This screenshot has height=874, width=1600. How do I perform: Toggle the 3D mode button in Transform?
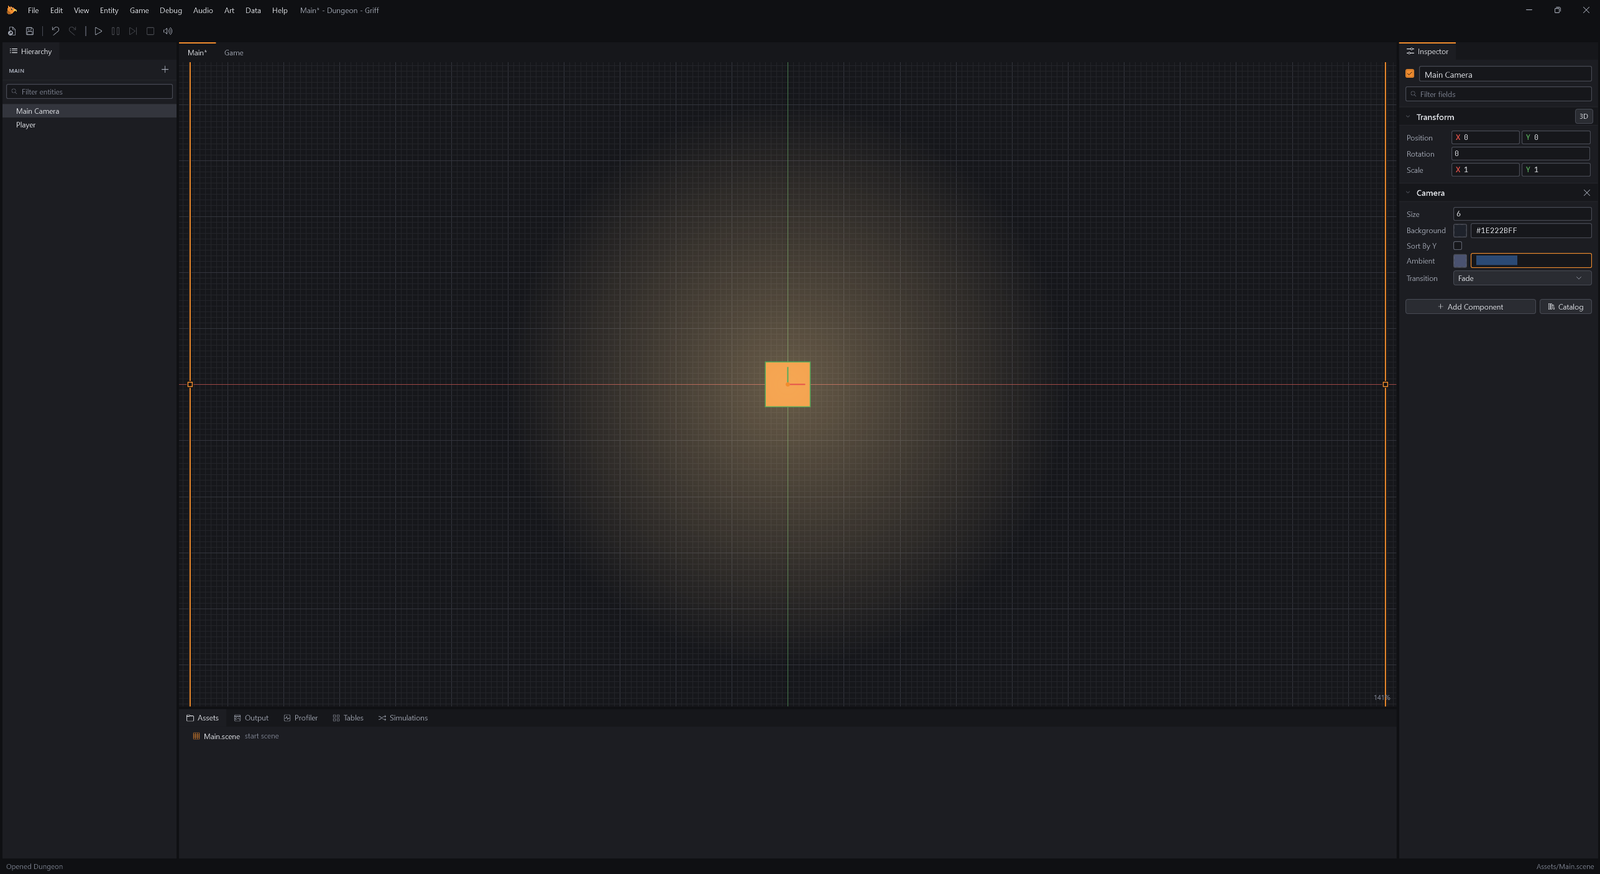(x=1583, y=117)
